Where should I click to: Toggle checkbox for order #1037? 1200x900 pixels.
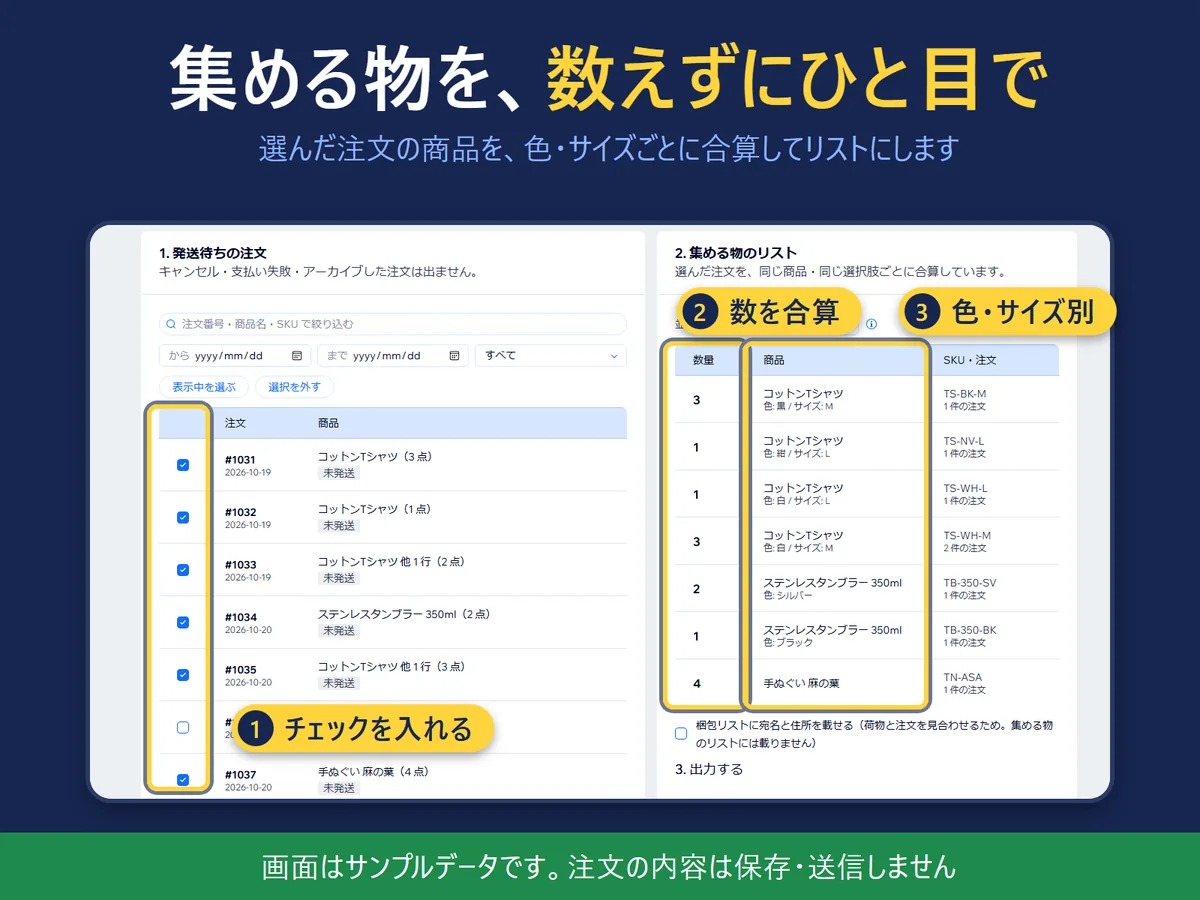183,779
